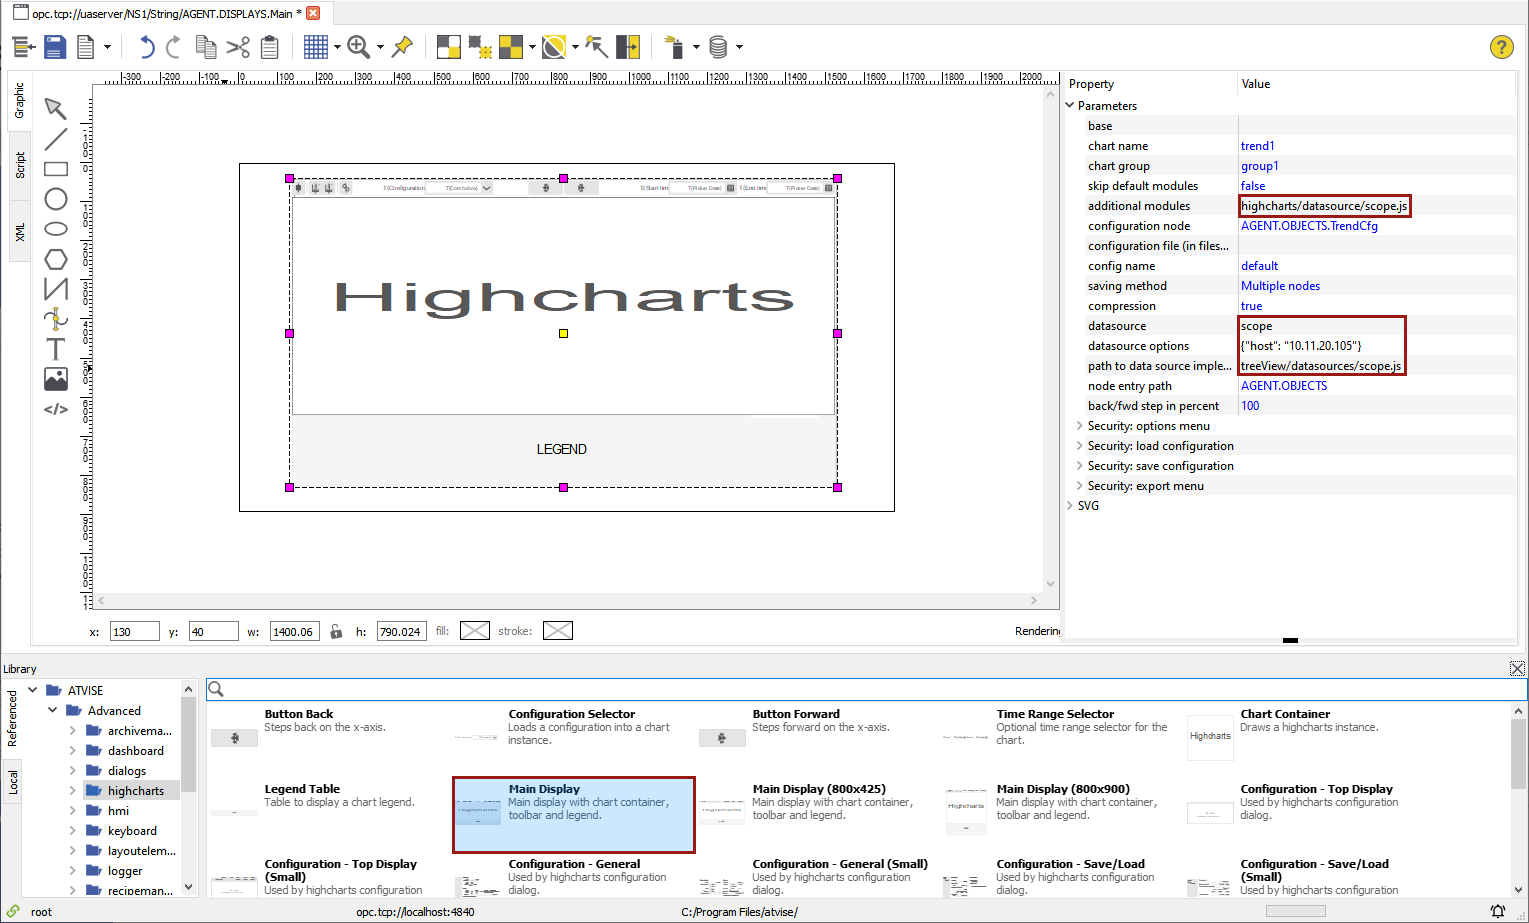Click the fill color swatch
The height and width of the screenshot is (923, 1529).
pos(474,631)
